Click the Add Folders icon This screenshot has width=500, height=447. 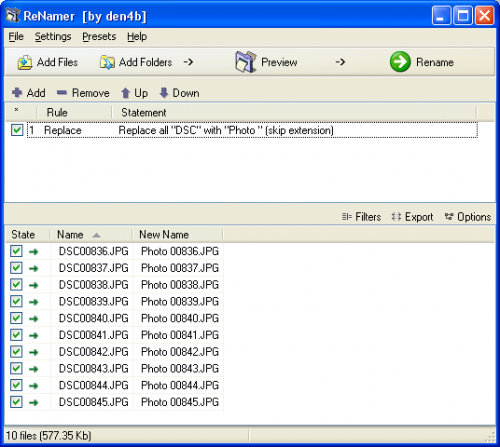(x=107, y=62)
